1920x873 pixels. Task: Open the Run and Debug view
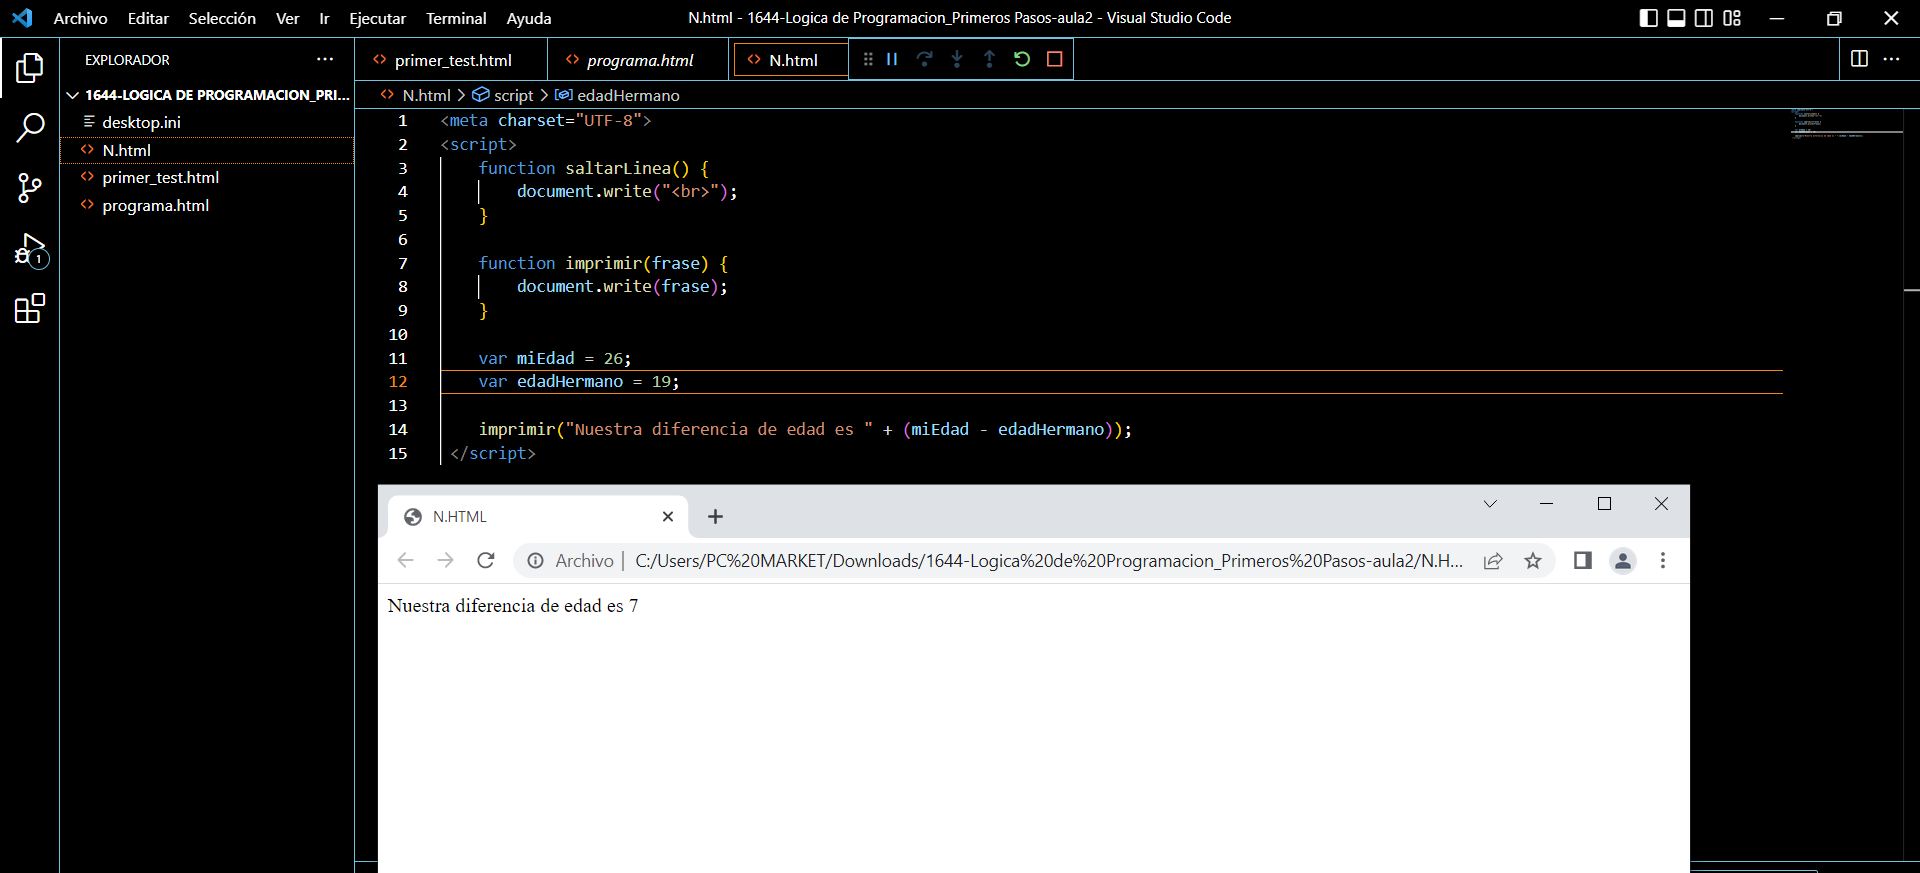[x=30, y=249]
